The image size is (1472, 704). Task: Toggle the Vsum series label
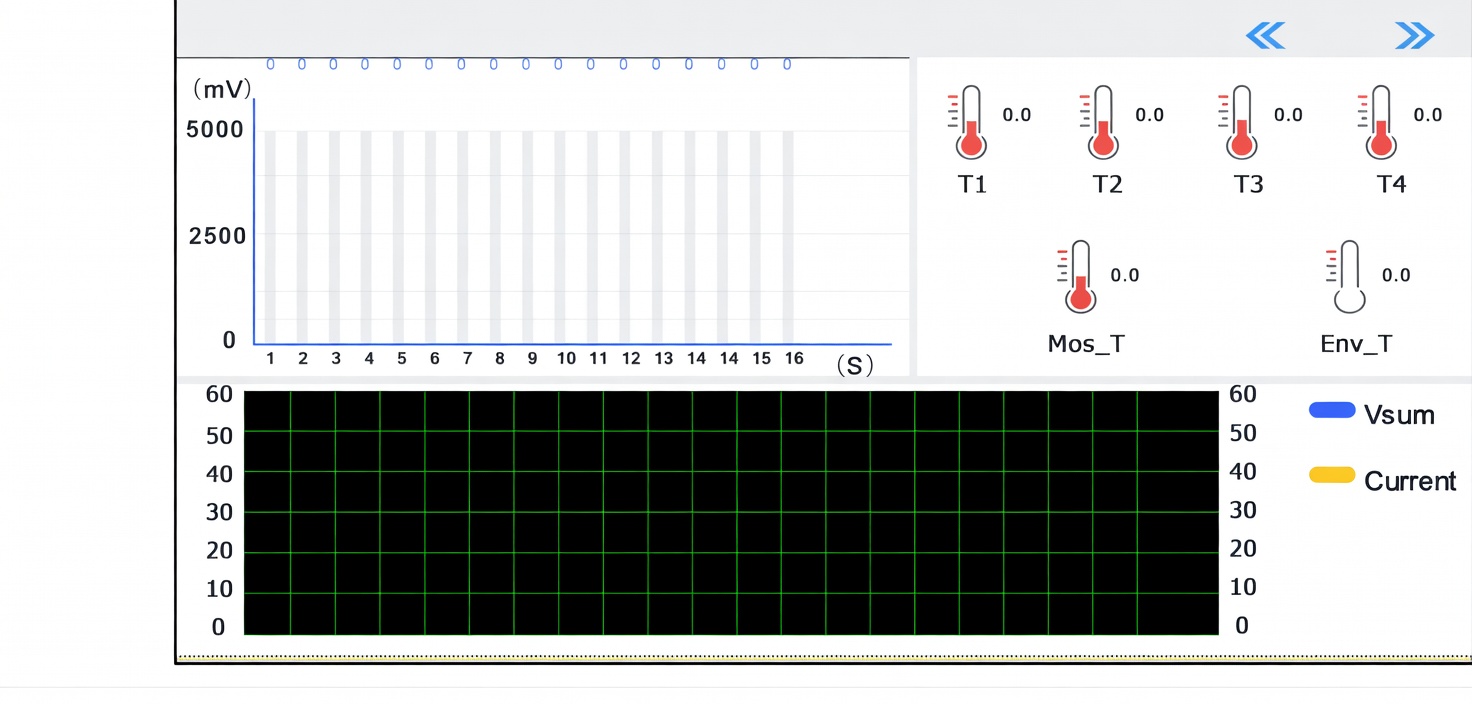coord(1398,415)
